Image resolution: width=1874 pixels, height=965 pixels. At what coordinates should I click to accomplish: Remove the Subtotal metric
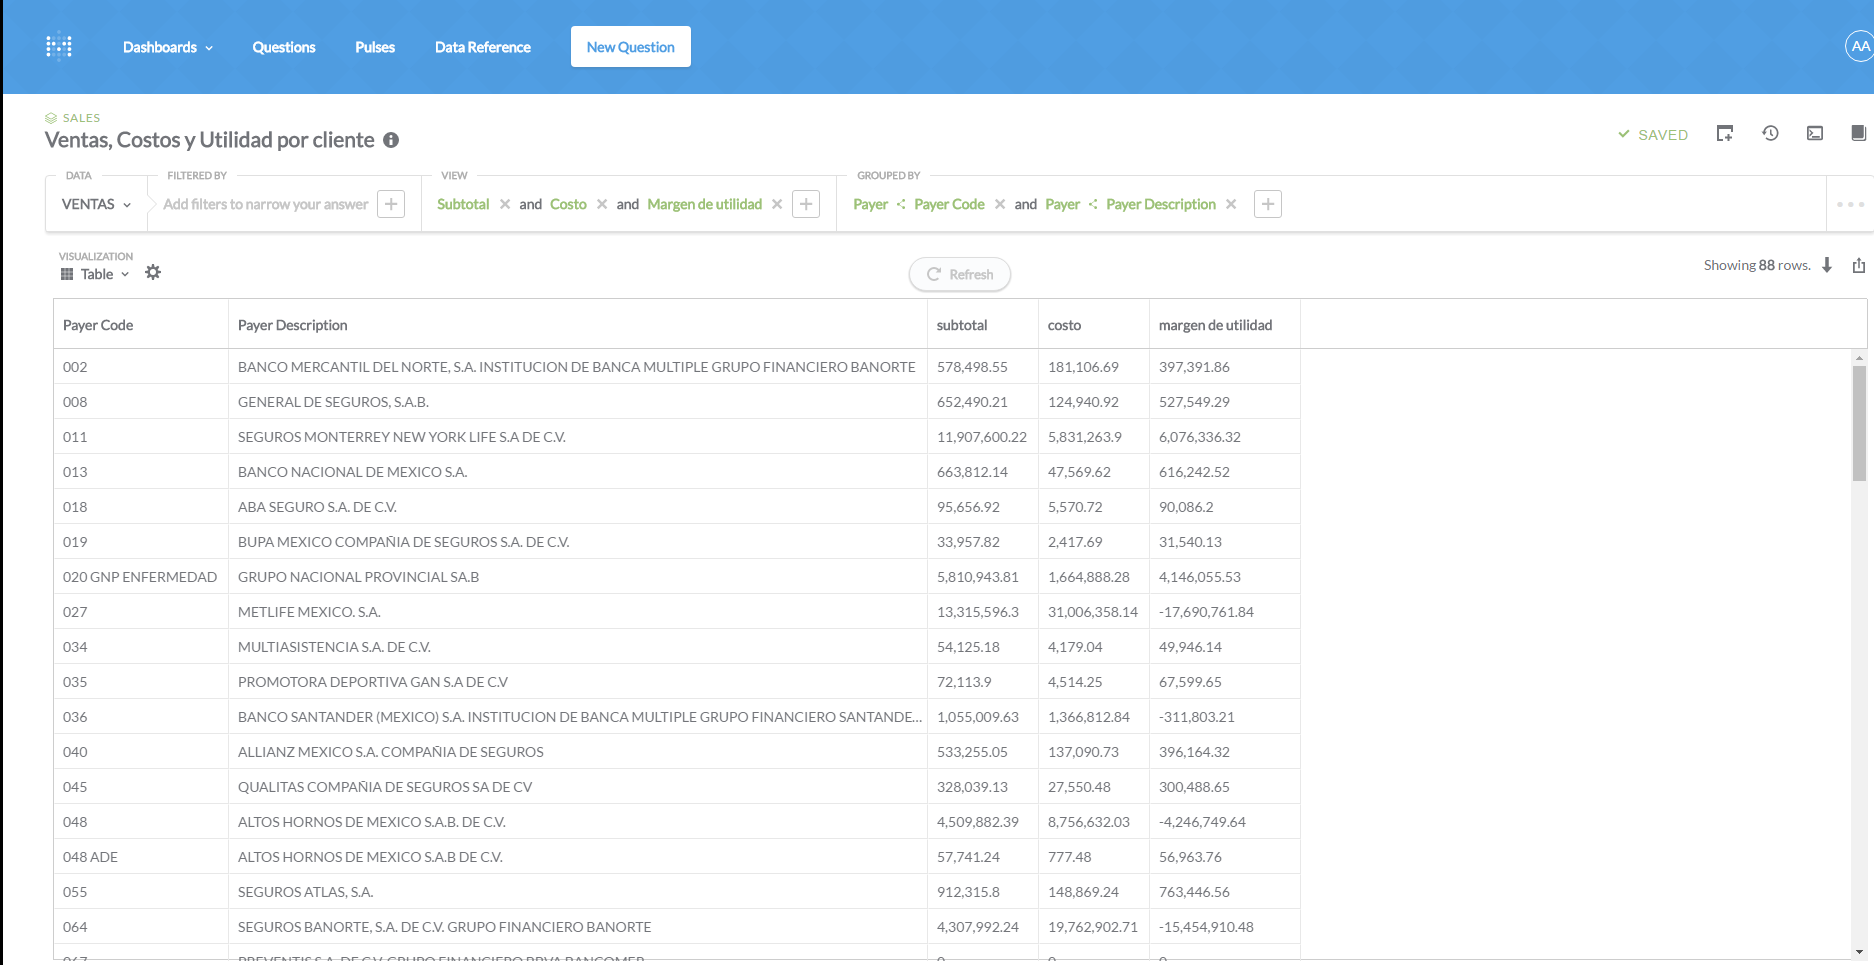tap(505, 204)
